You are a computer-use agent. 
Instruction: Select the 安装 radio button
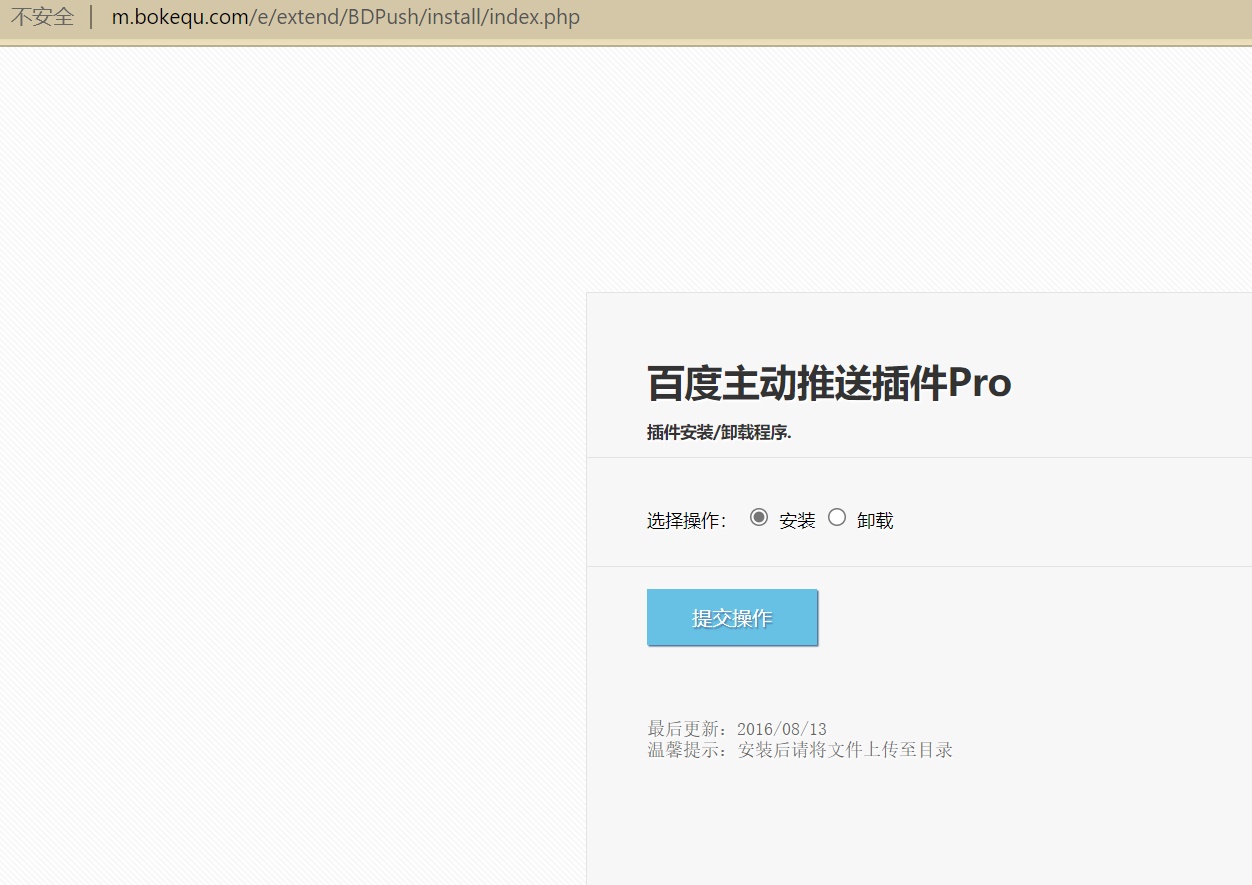pos(759,517)
